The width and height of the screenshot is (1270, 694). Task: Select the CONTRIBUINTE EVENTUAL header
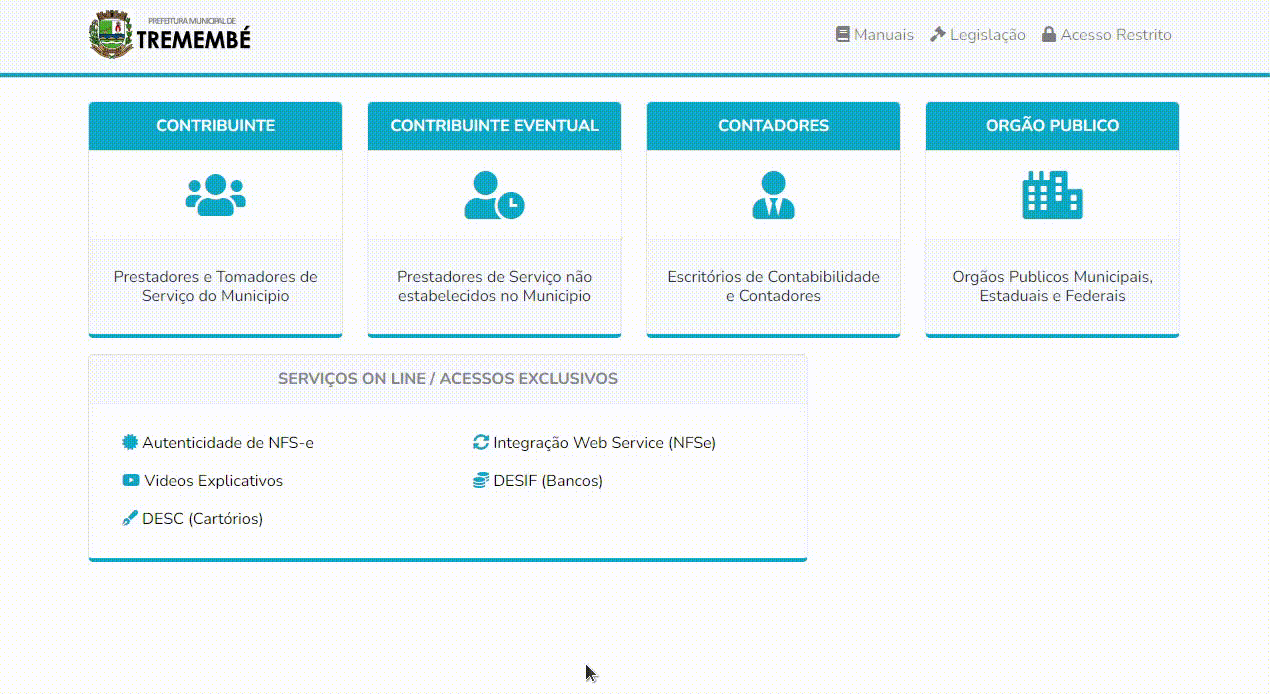coord(494,126)
